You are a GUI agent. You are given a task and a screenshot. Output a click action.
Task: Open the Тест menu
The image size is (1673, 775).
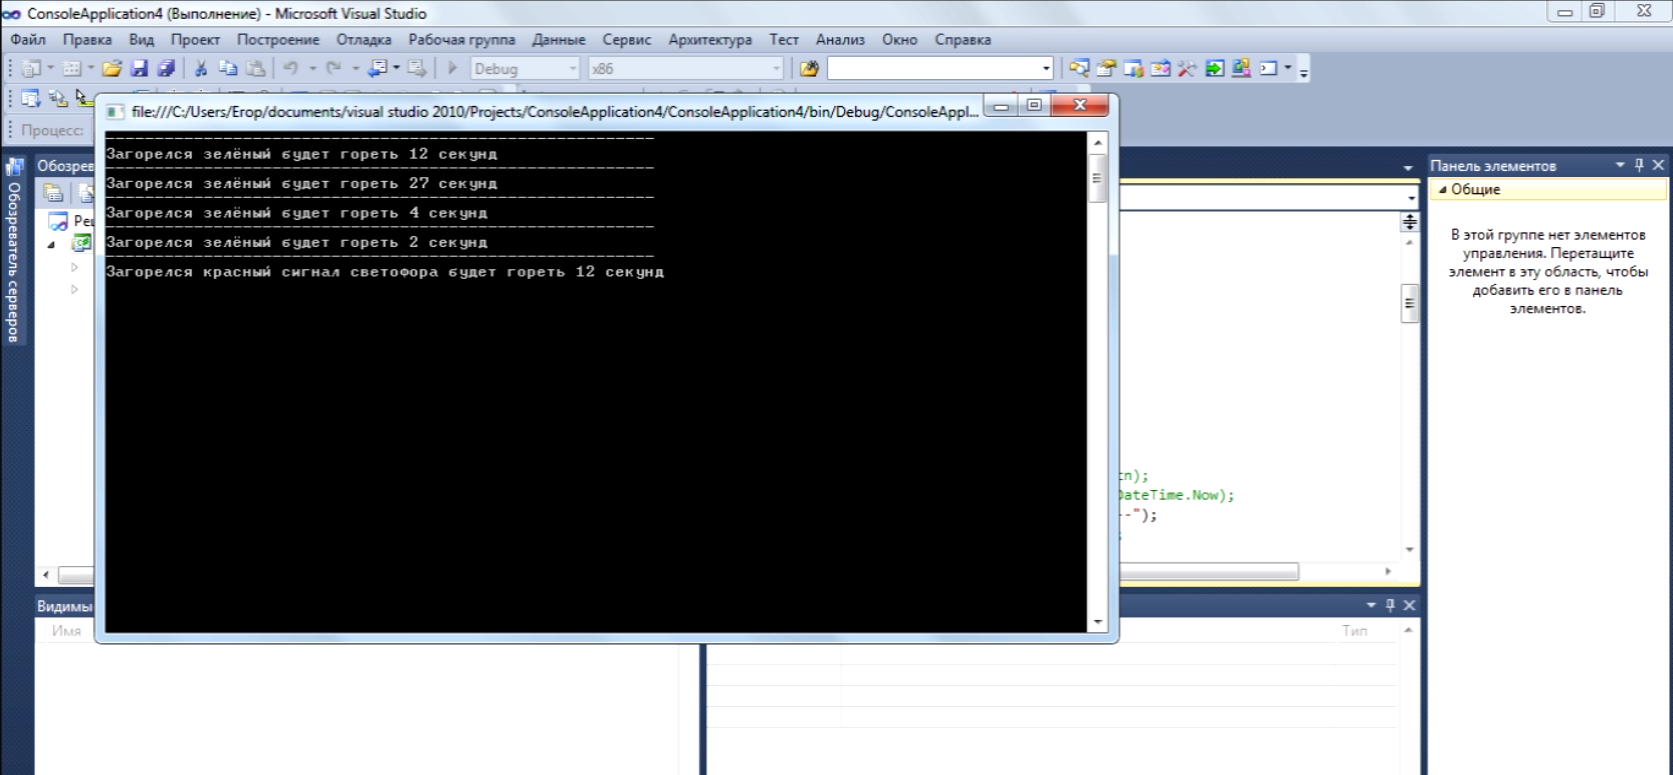coord(784,40)
